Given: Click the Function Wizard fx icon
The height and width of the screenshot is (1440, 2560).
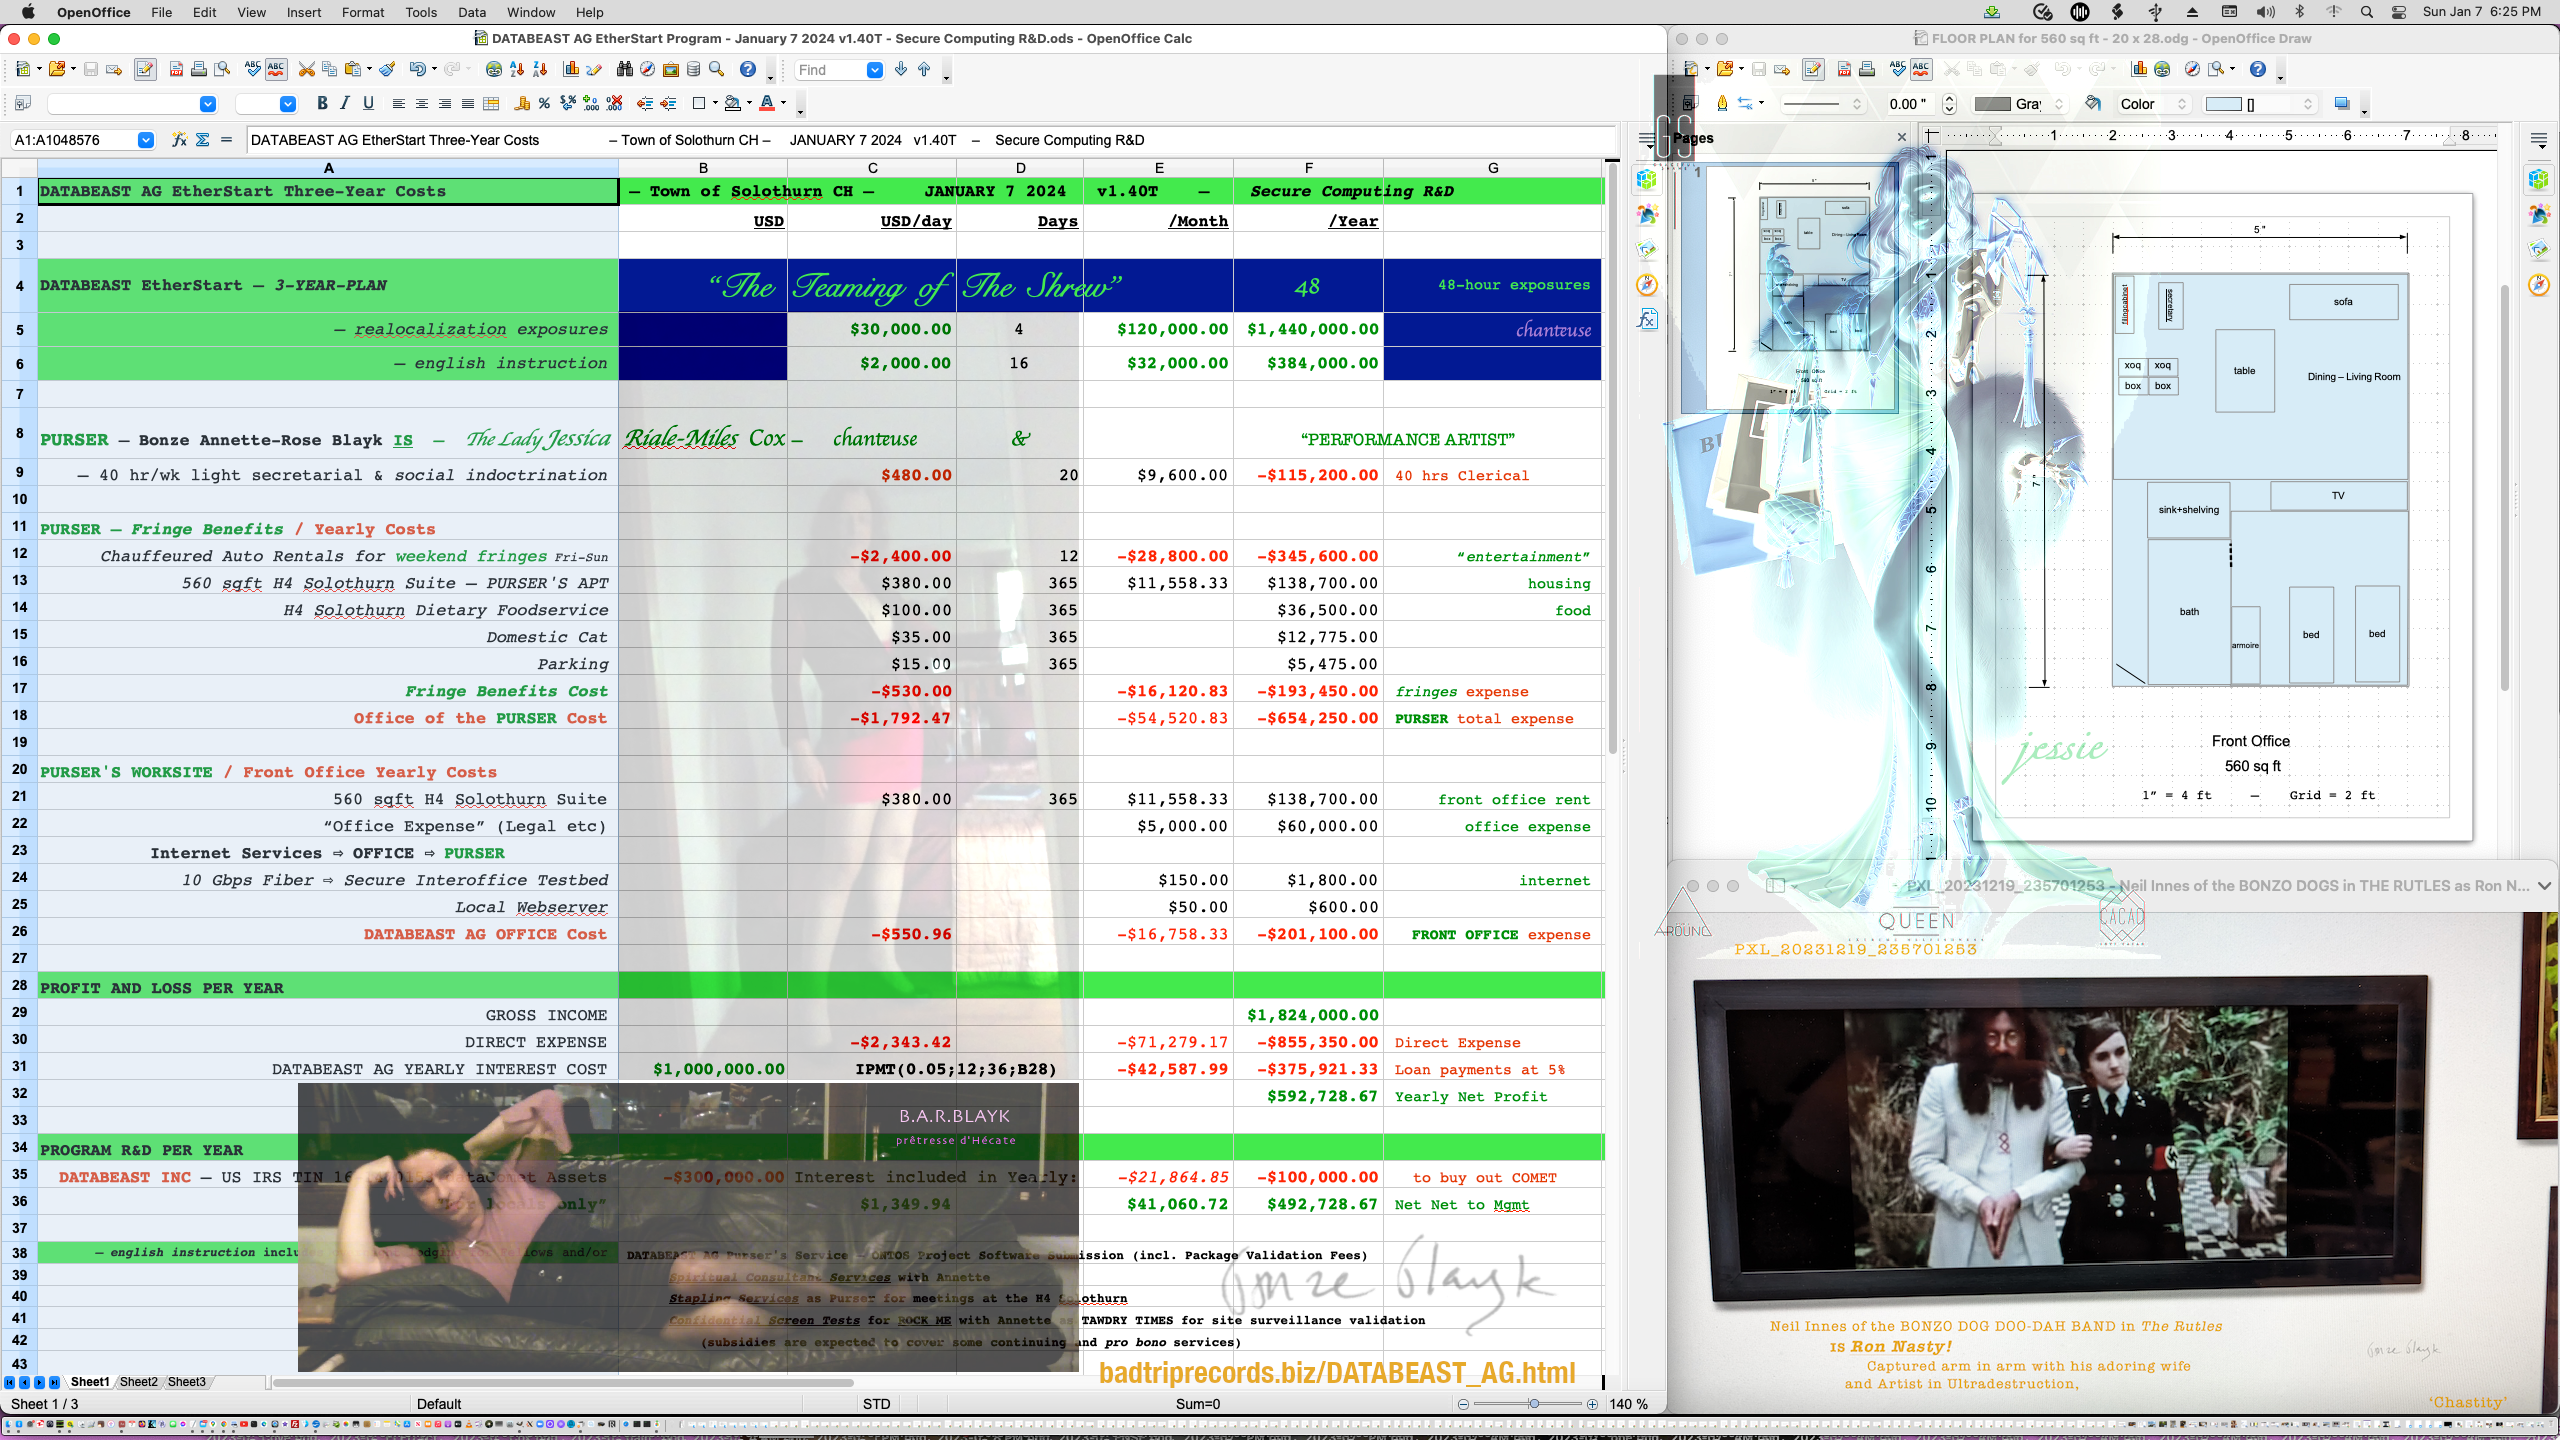Looking at the screenshot, I should [x=179, y=140].
